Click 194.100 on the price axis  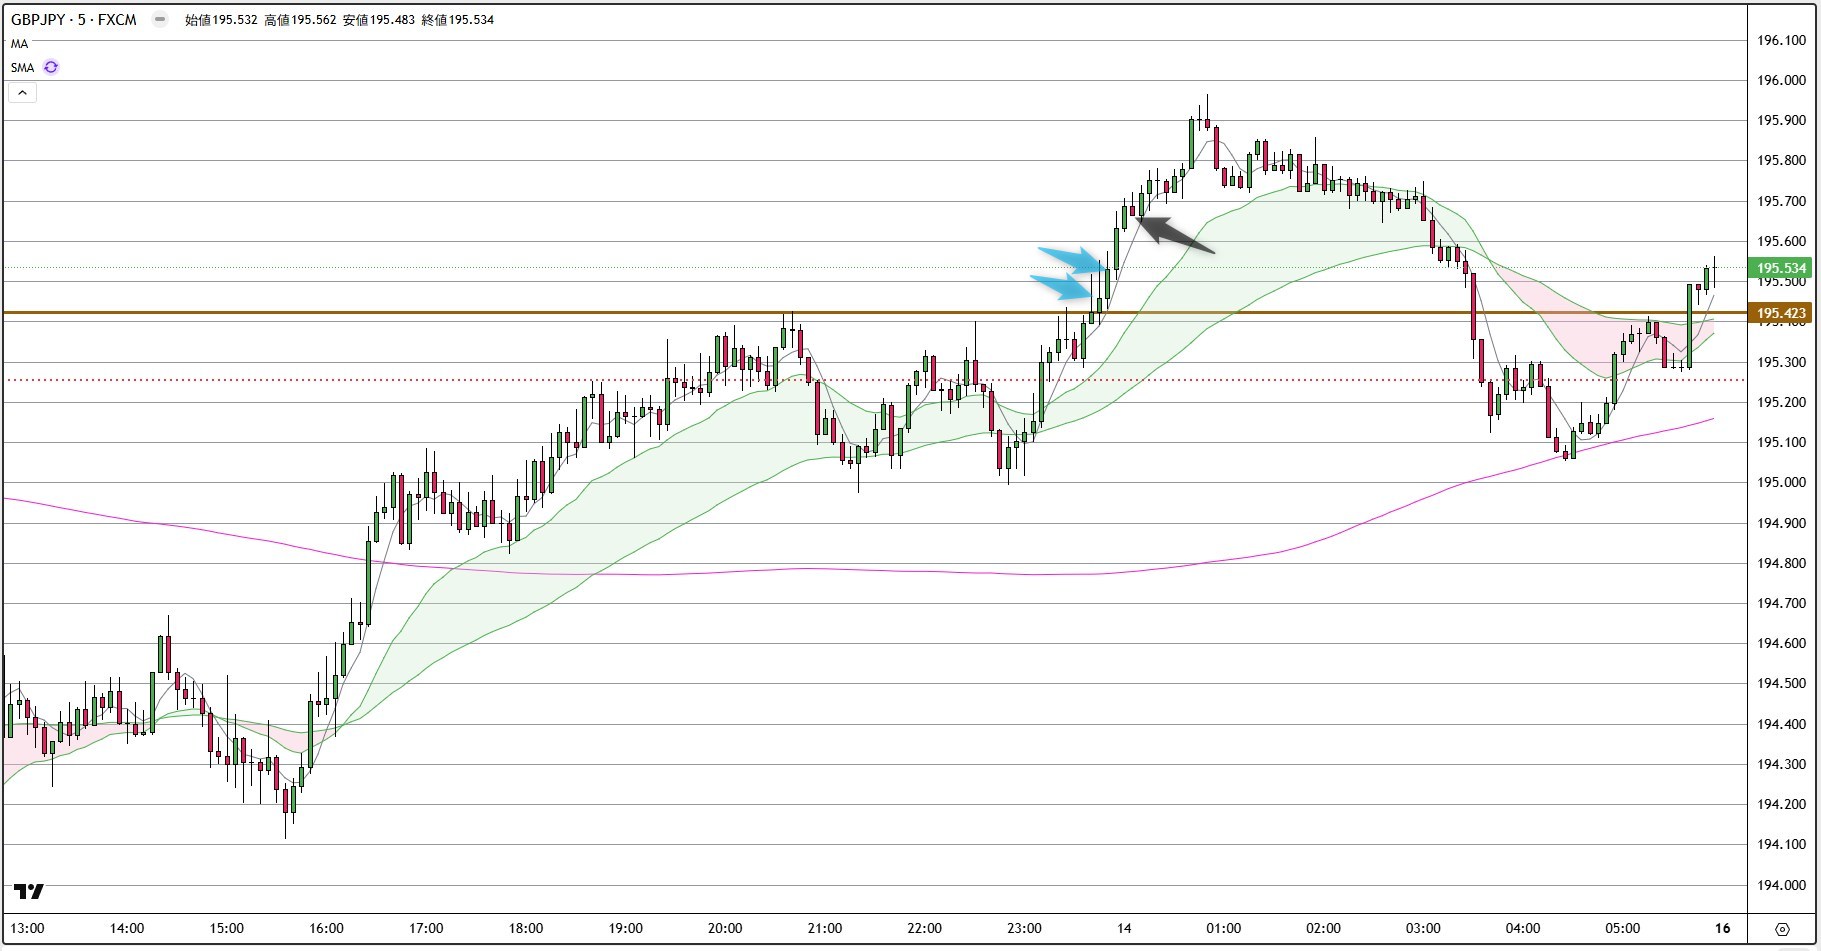pyautogui.click(x=1782, y=844)
